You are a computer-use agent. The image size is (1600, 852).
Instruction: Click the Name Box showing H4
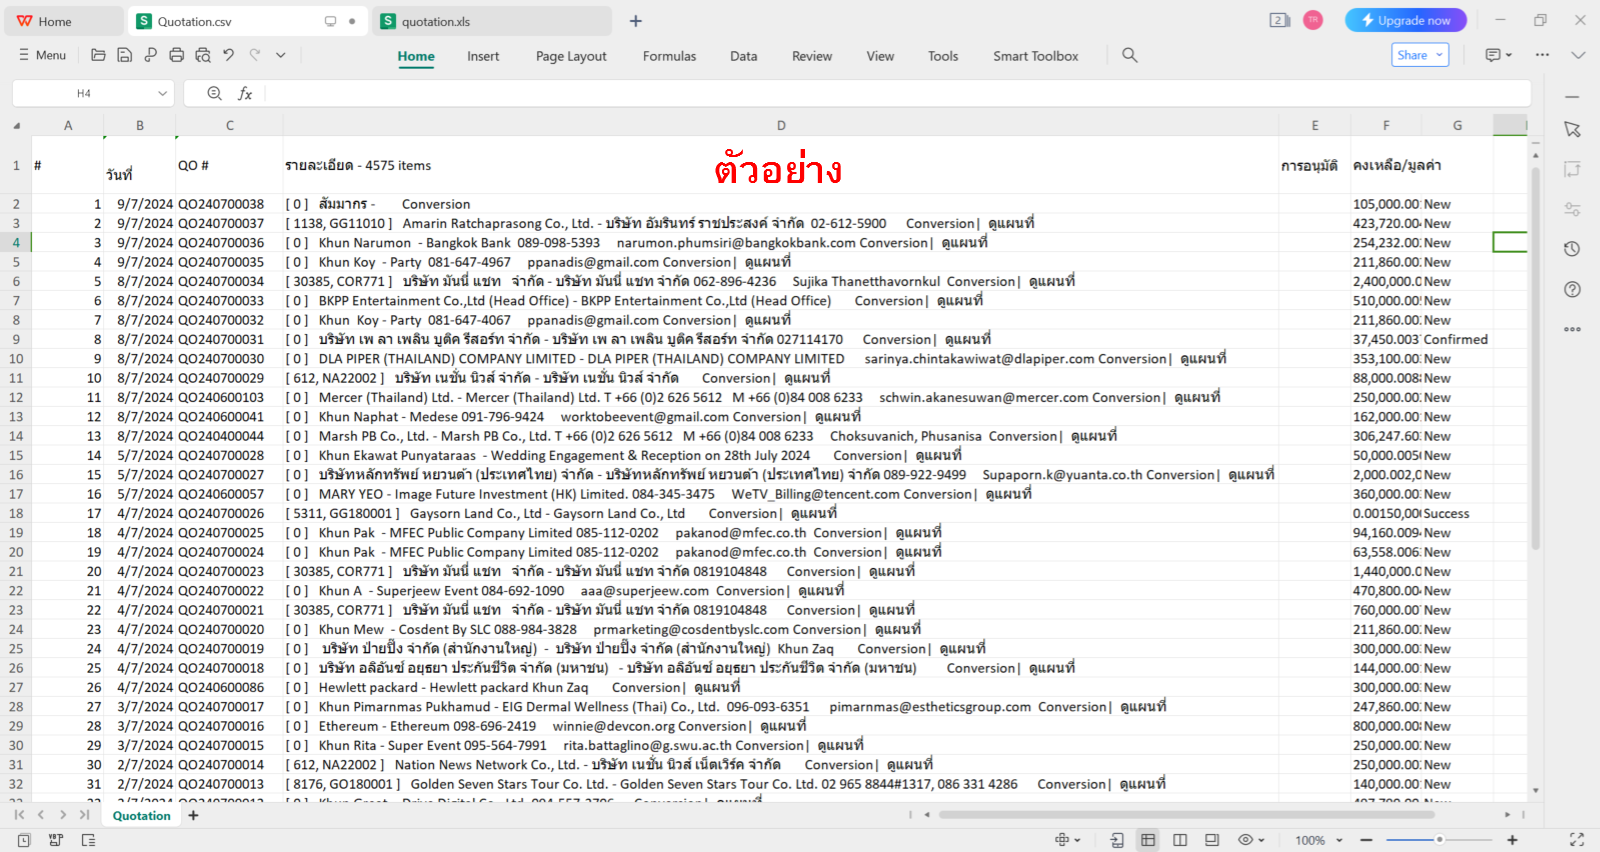coord(84,93)
